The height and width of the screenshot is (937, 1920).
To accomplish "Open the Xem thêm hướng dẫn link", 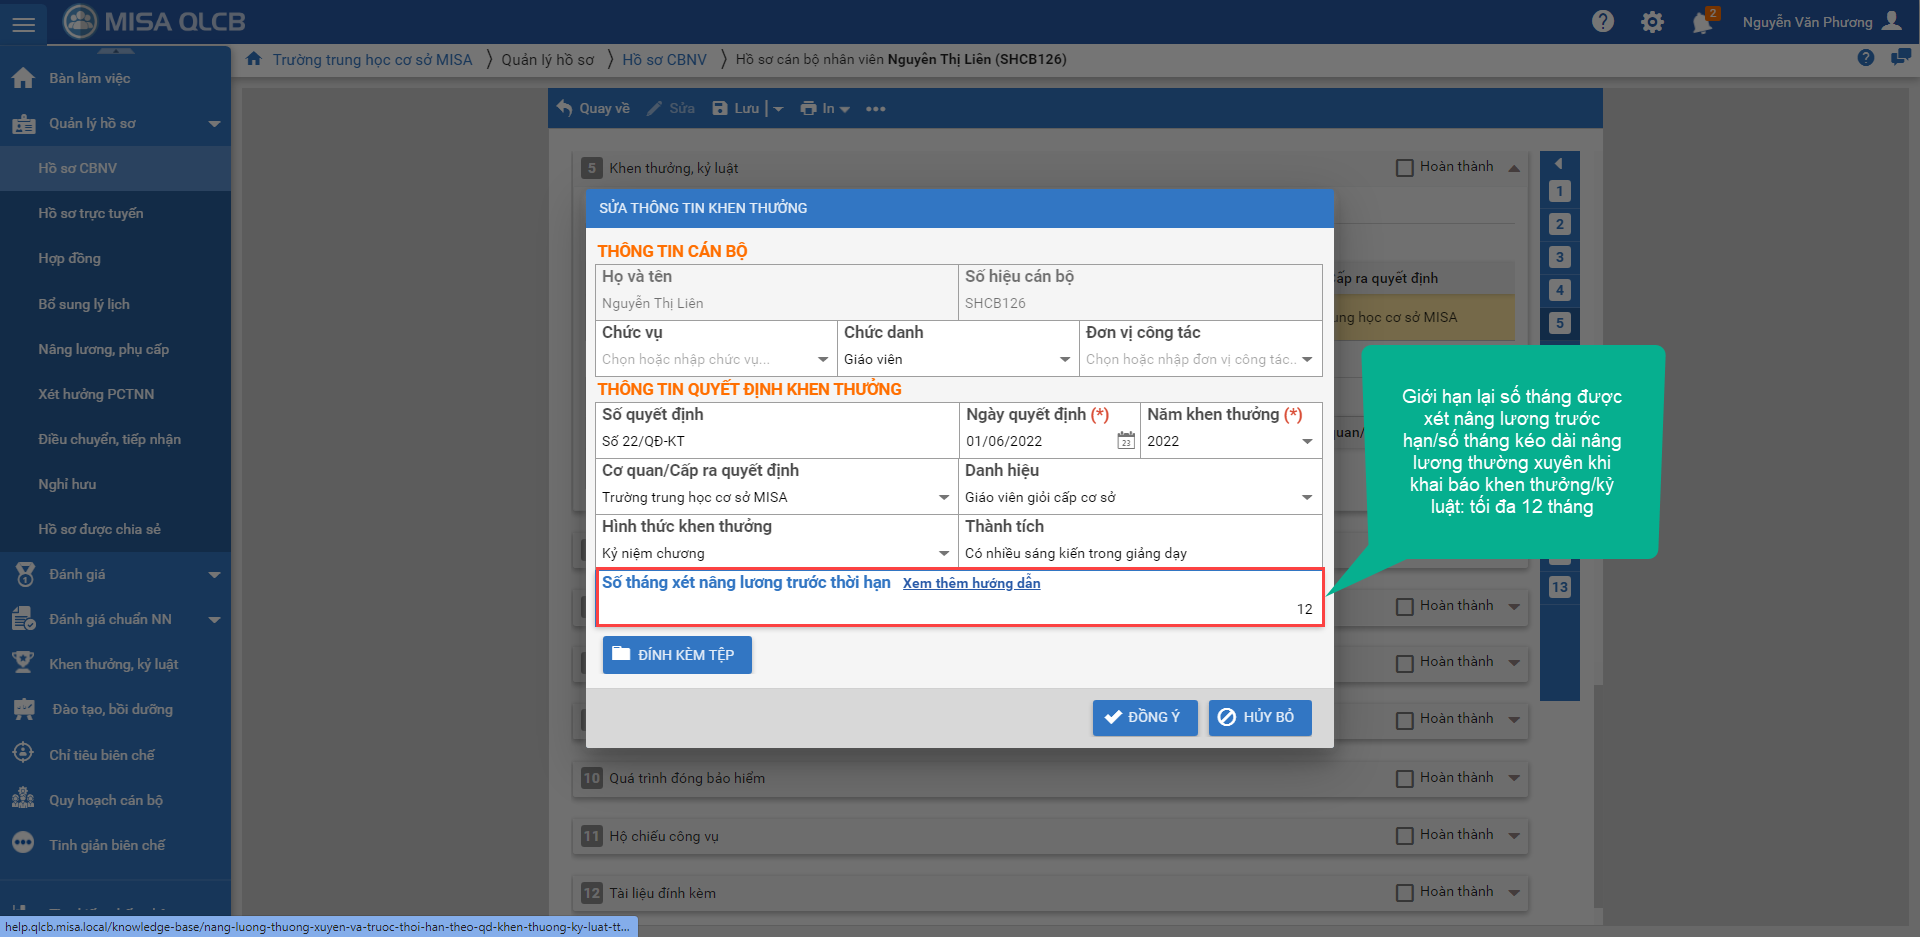I will (x=971, y=583).
